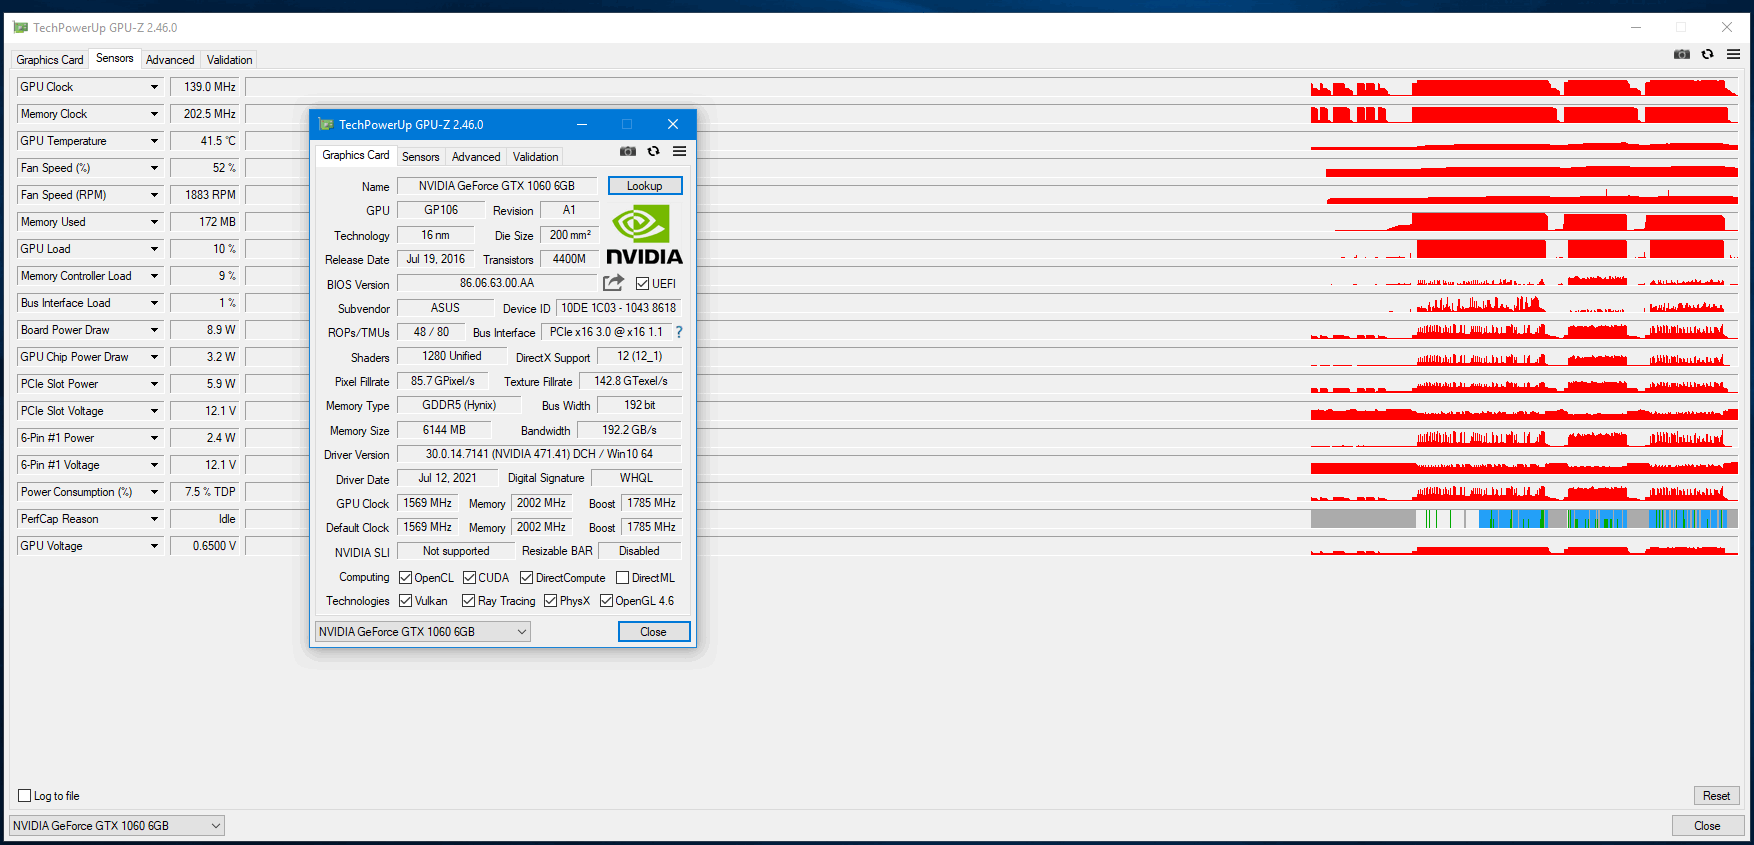
Task: Toggle the Vulkan checkbox
Action: tap(405, 600)
